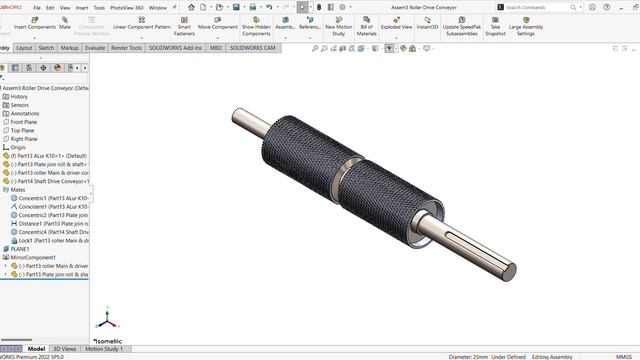Switch to the Evaluate ribbon tab
This screenshot has height=360, width=640.
[x=95, y=48]
